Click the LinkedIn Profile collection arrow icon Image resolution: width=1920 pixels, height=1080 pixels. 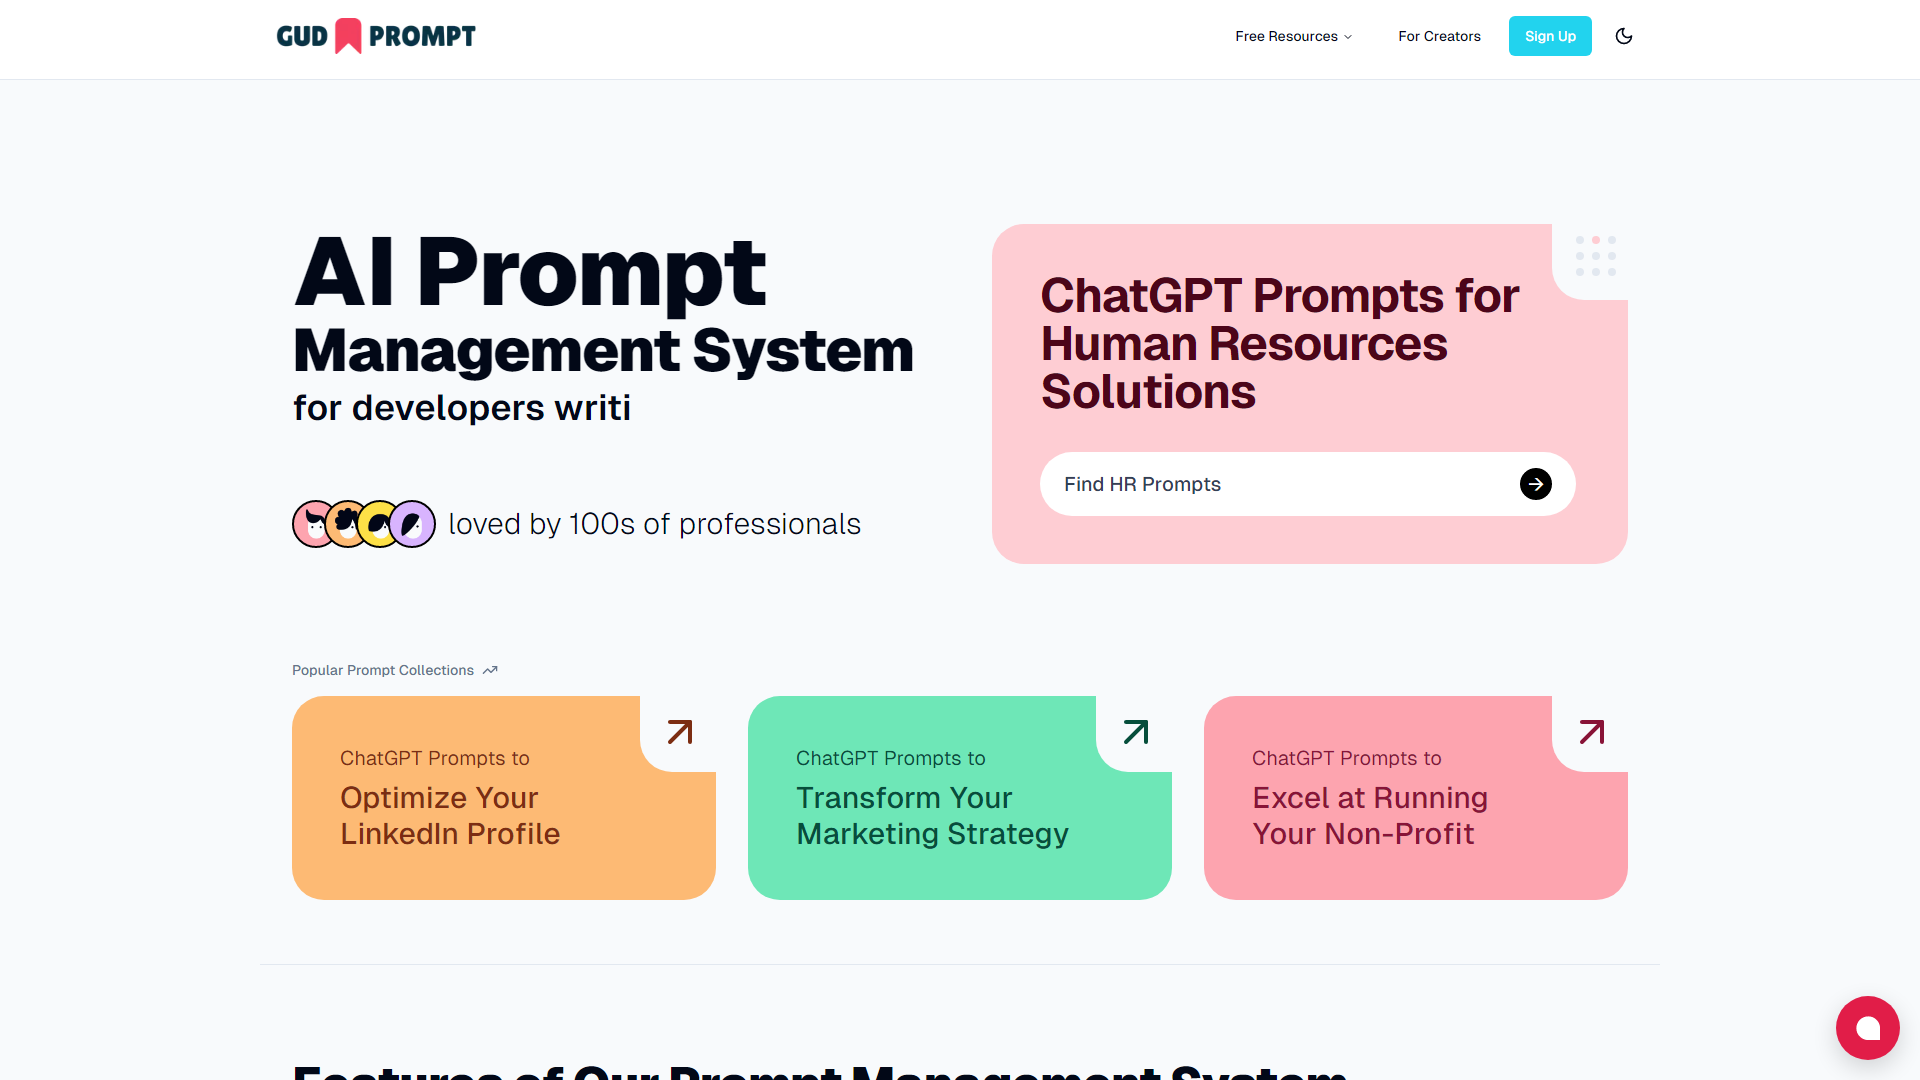tap(680, 732)
